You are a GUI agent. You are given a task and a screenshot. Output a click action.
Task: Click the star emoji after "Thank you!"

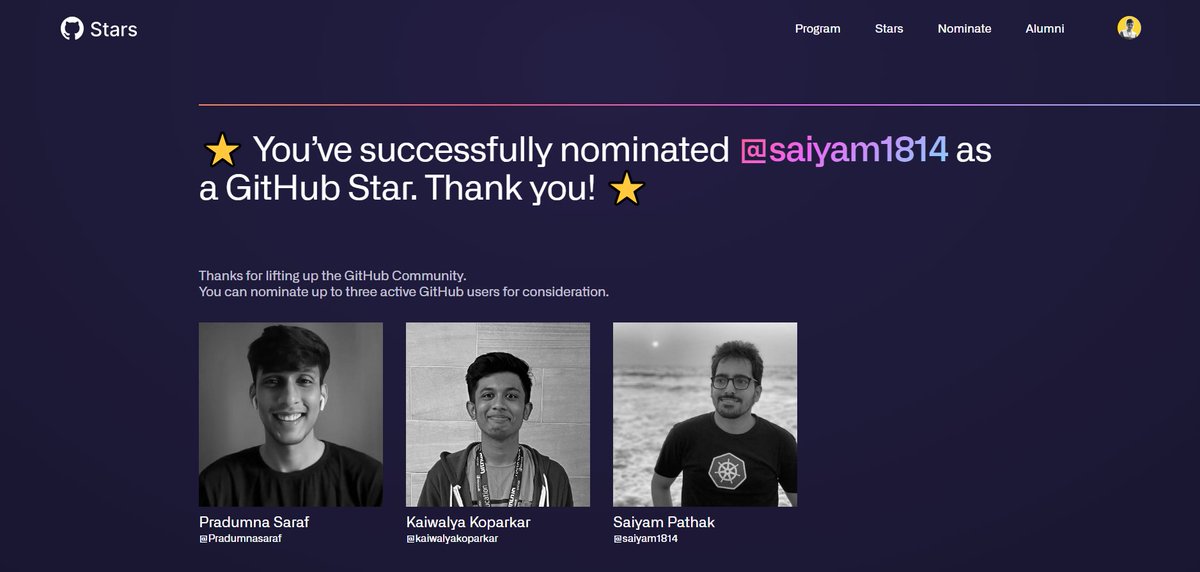(626, 188)
